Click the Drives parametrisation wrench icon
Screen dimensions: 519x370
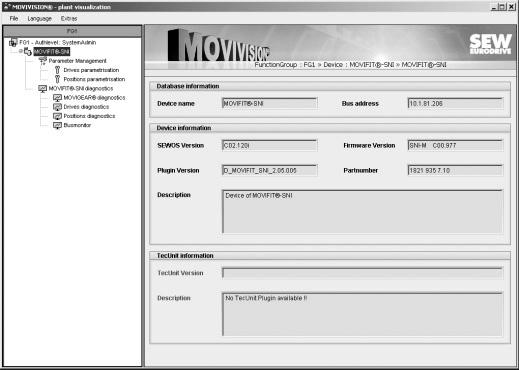(57, 70)
